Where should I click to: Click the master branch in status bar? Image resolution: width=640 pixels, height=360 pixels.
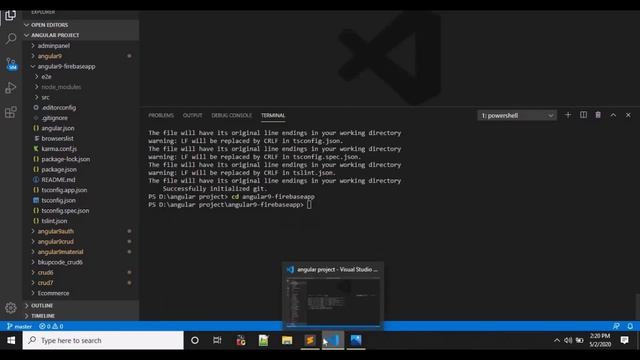19,326
